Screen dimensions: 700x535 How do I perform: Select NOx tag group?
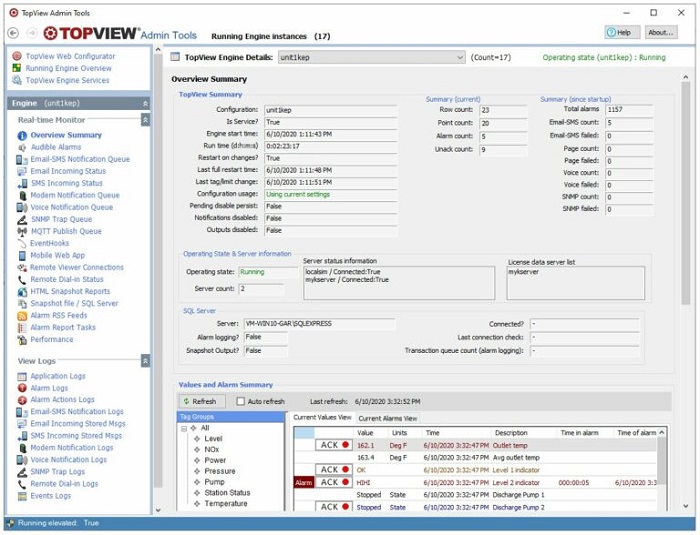click(212, 450)
